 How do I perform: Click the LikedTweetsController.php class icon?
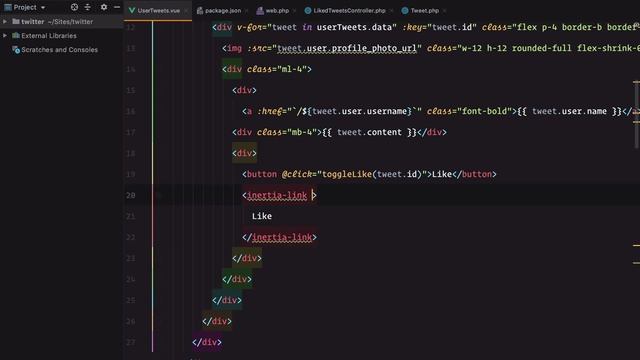308,11
